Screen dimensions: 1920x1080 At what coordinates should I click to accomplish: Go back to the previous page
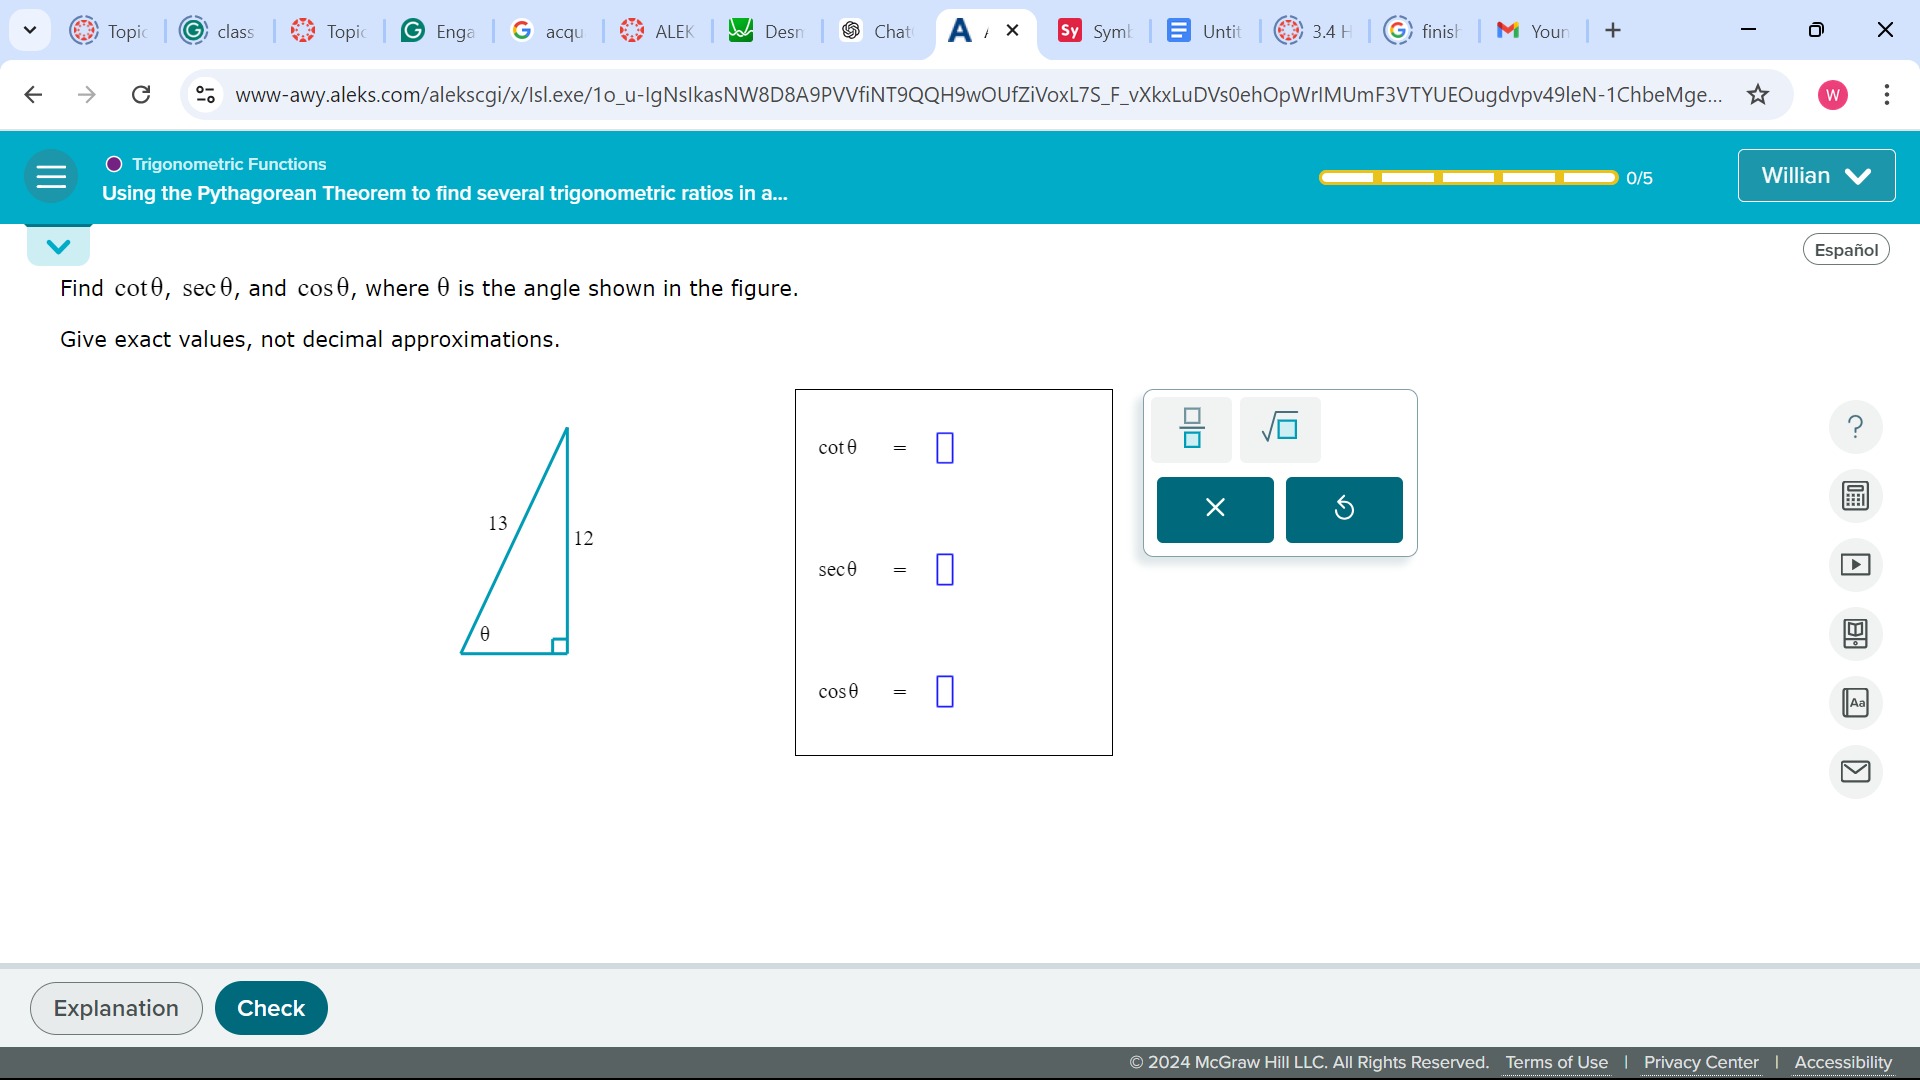tap(33, 95)
